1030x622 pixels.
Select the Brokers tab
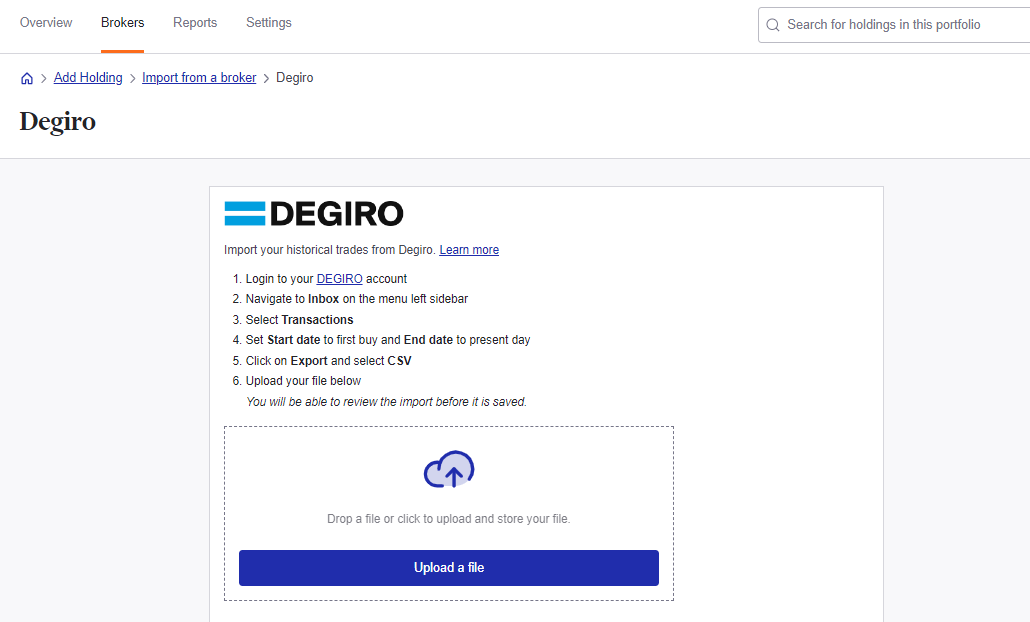[x=122, y=22]
